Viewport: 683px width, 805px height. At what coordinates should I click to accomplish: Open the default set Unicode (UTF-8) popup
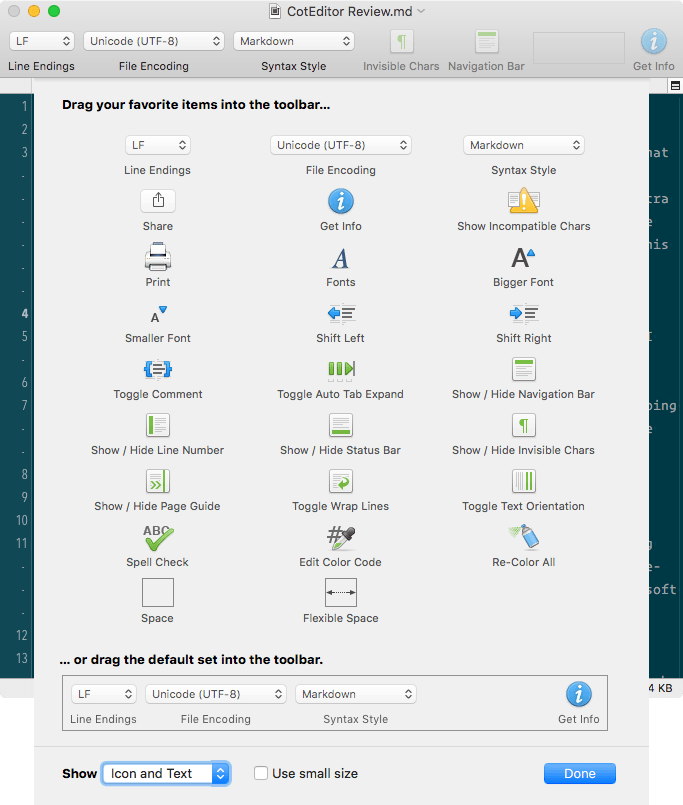(216, 694)
